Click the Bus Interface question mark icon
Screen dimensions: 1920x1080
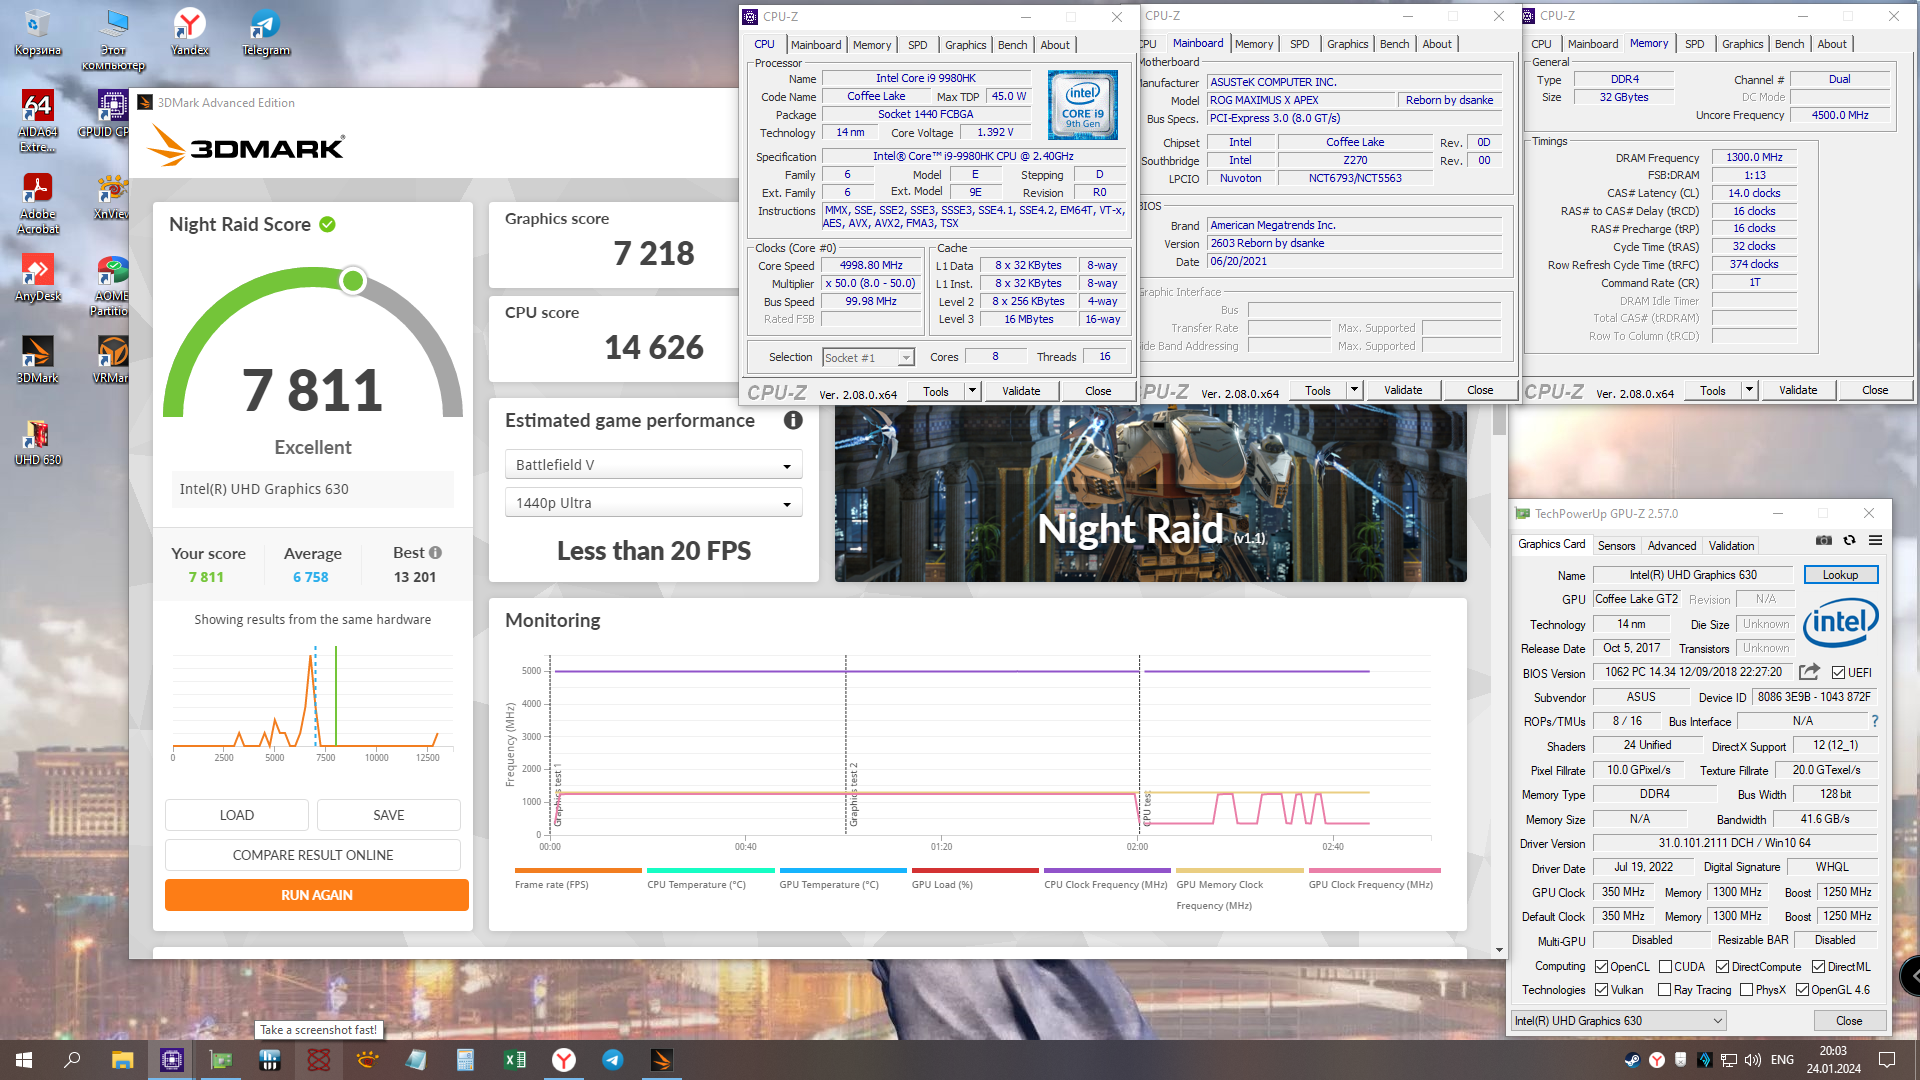click(x=1875, y=721)
